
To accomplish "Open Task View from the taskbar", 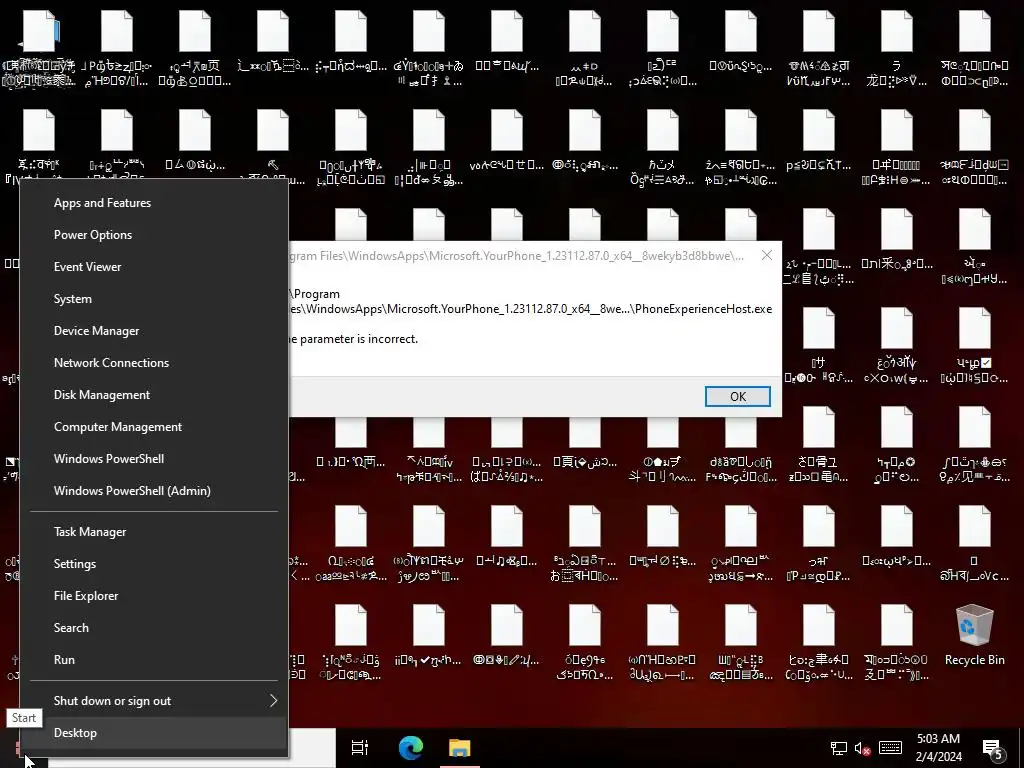I will [359, 748].
